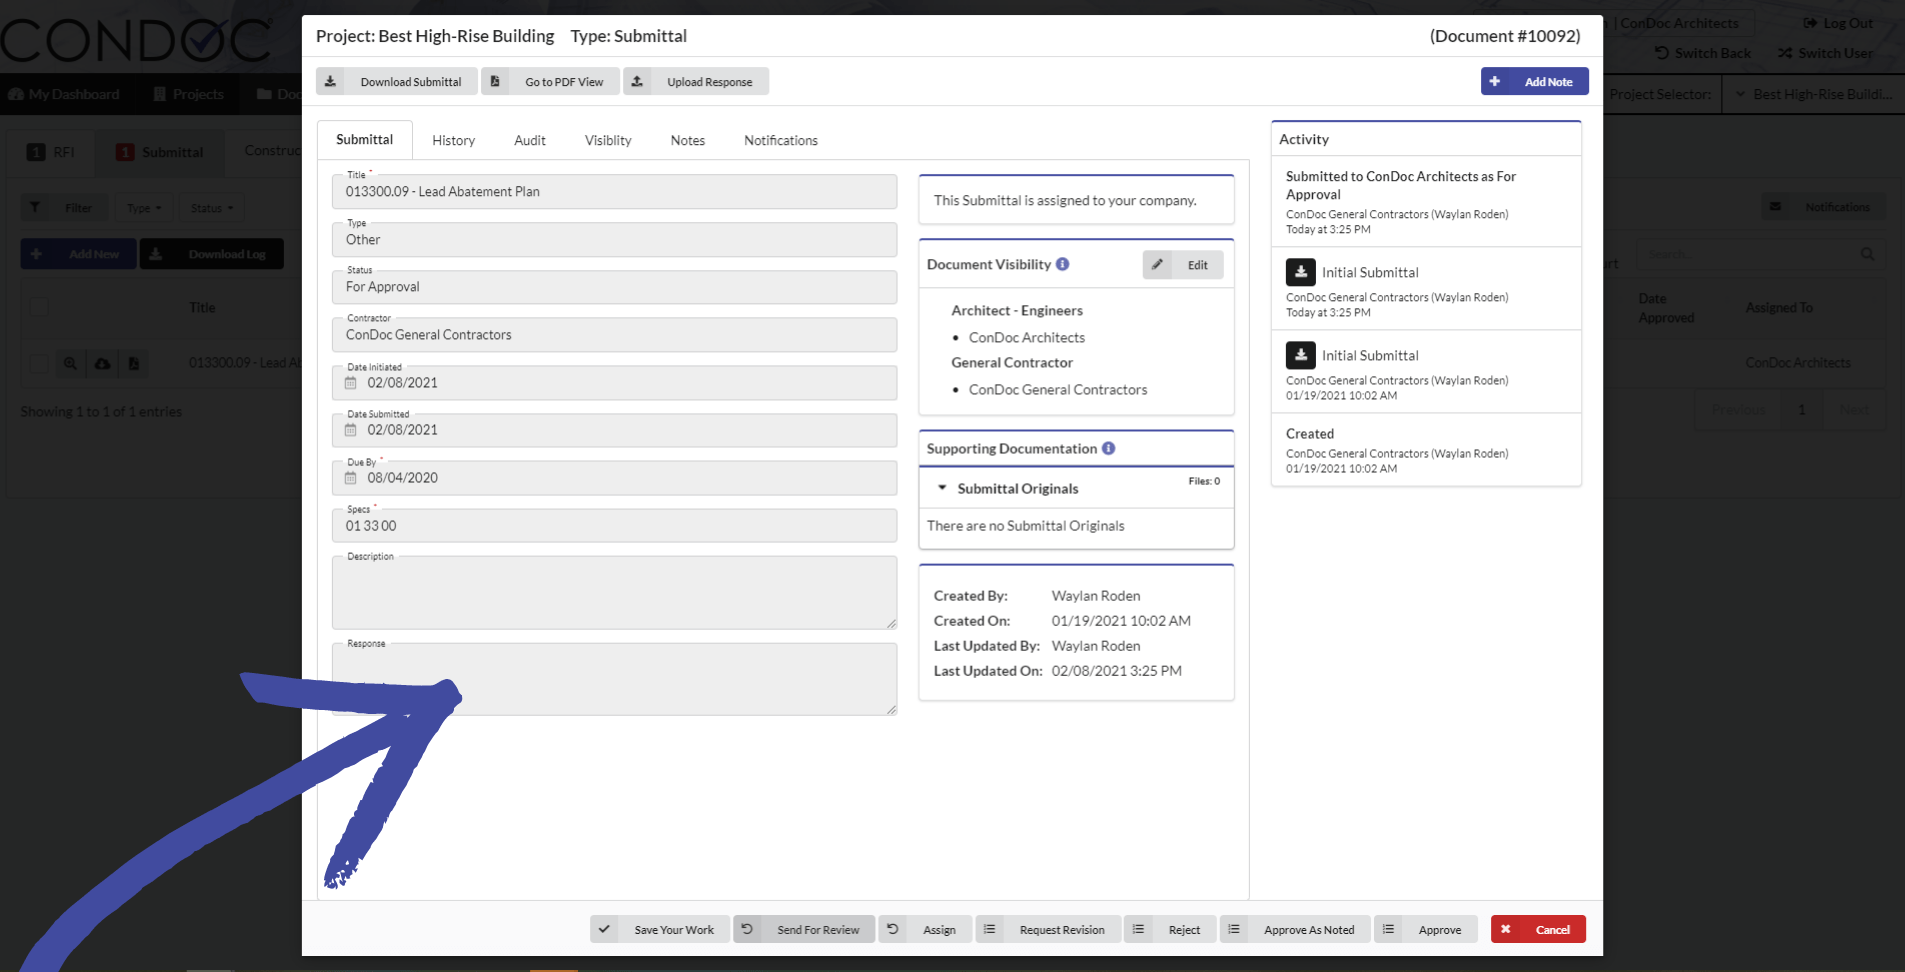Viewport: 1905px width, 972px height.
Task: Click Upload Response button
Action: (696, 82)
